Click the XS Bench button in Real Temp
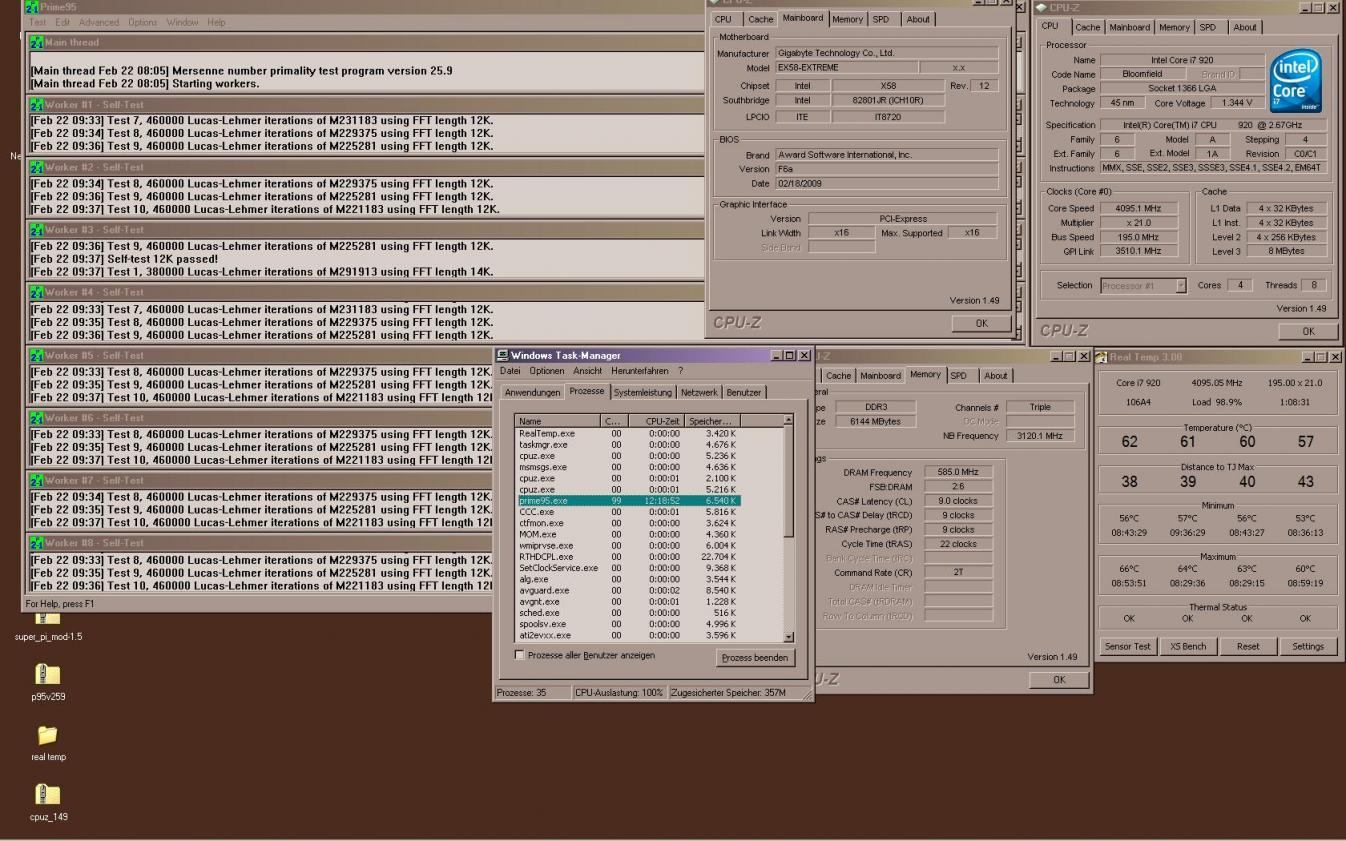This screenshot has width=1346, height=841. (x=1187, y=646)
